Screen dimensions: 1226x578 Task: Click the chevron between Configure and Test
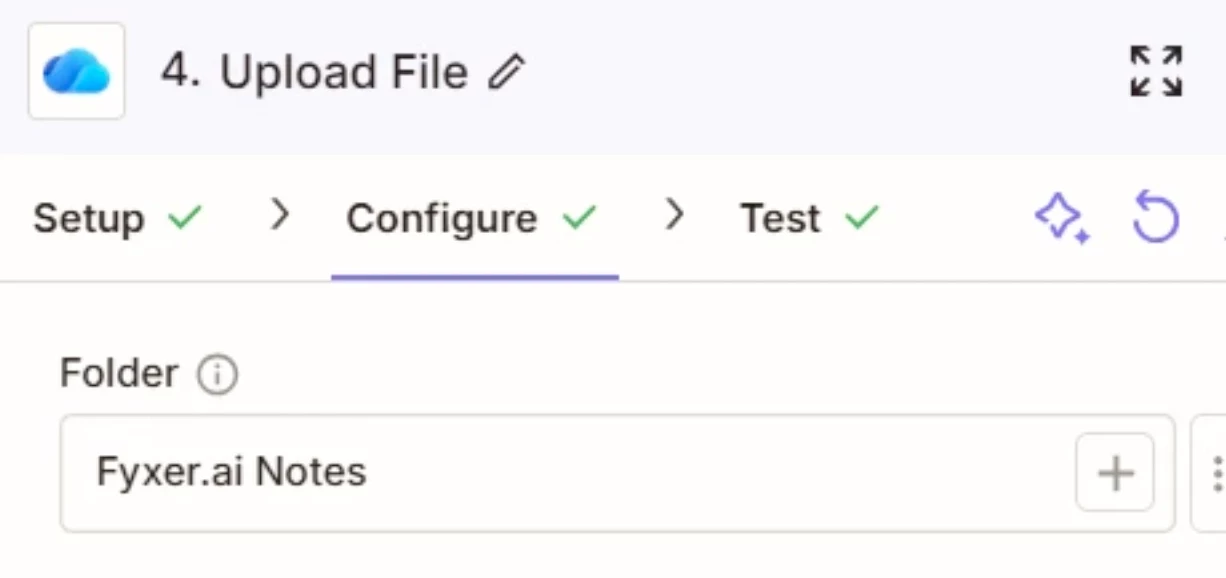click(x=676, y=214)
